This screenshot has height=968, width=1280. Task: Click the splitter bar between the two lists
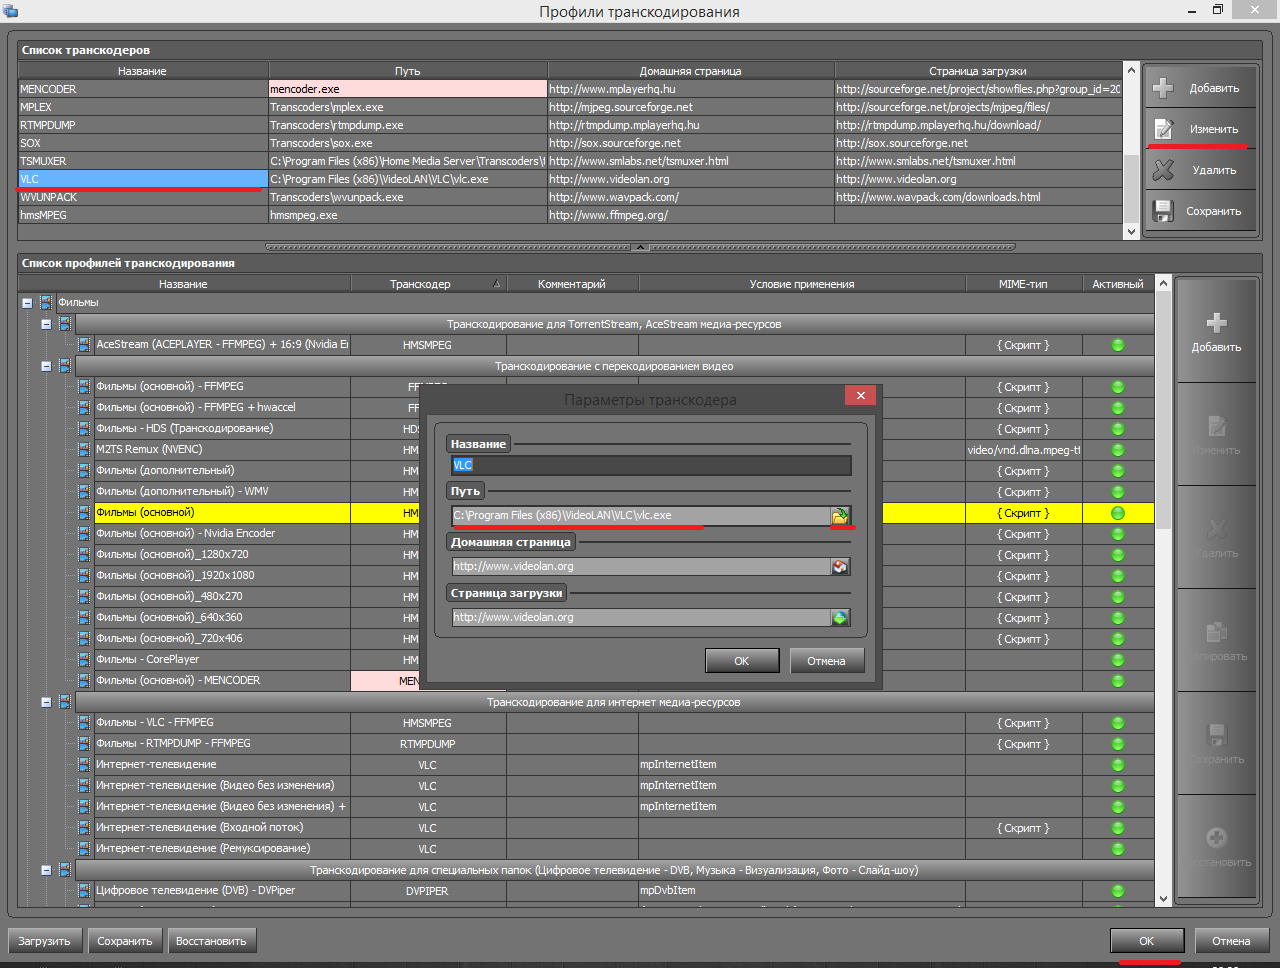[x=640, y=247]
